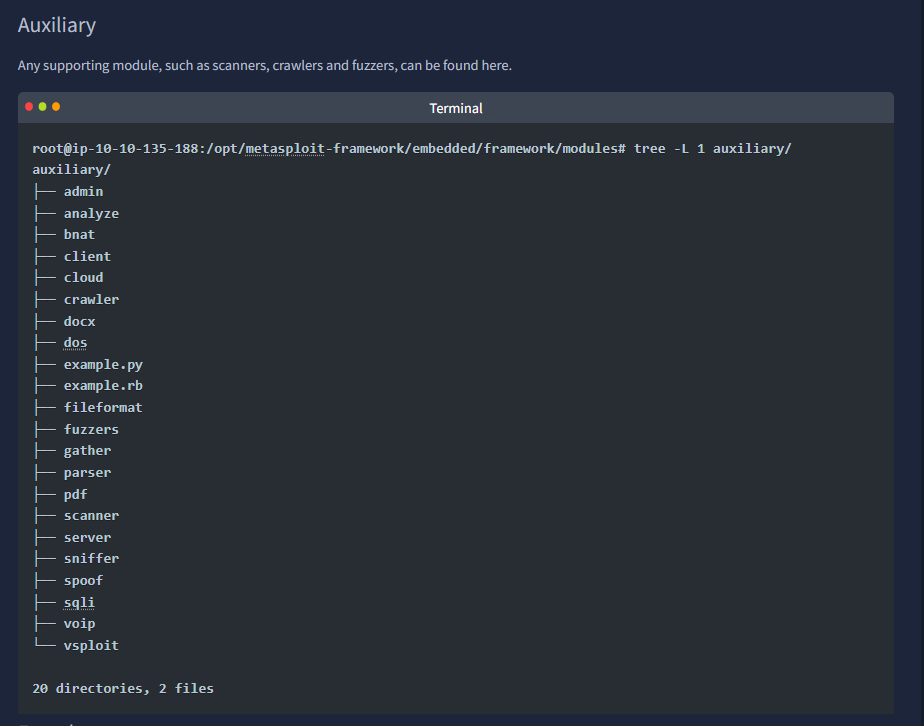Click the bnat tree entry

pos(79,235)
